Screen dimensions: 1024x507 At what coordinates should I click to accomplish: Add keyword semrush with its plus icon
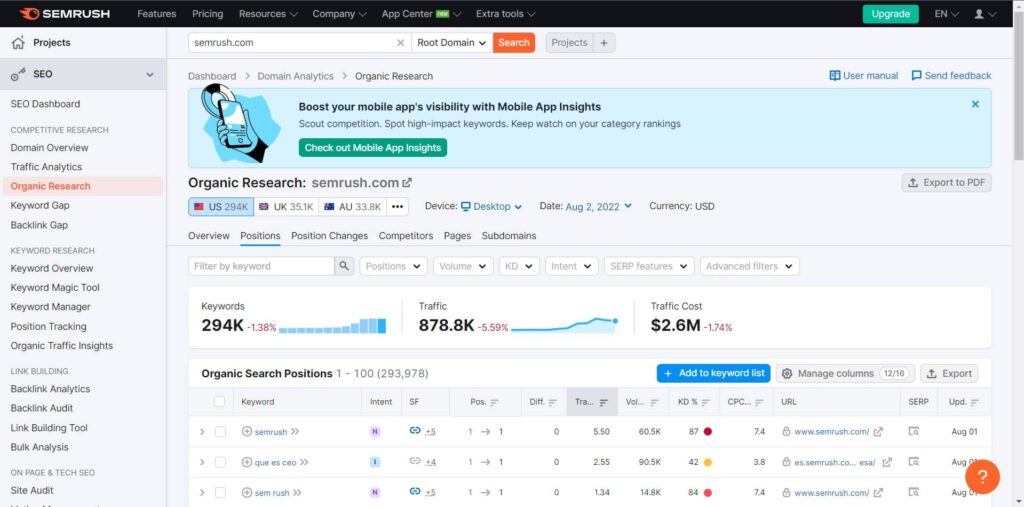[x=246, y=432]
